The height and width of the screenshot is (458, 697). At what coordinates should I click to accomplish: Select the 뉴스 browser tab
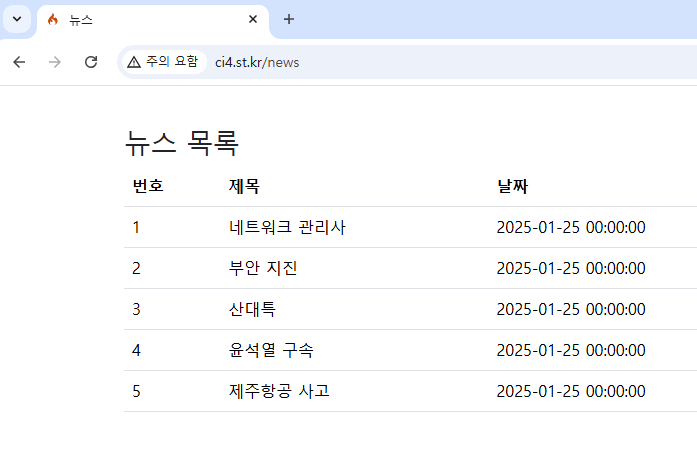[153, 20]
